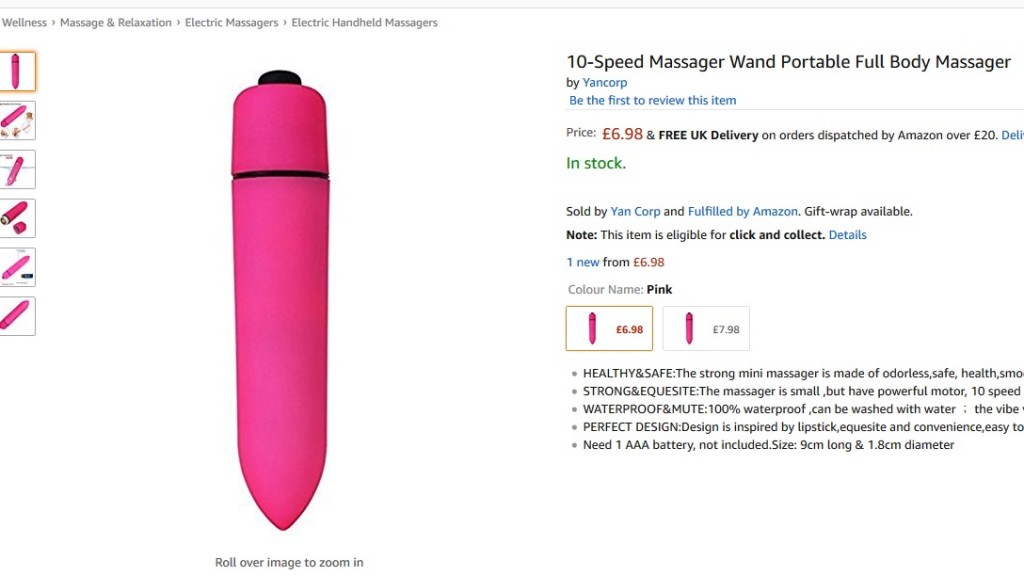
Task: Go to Massage & Relaxation breadcrumb
Action: click(x=115, y=23)
